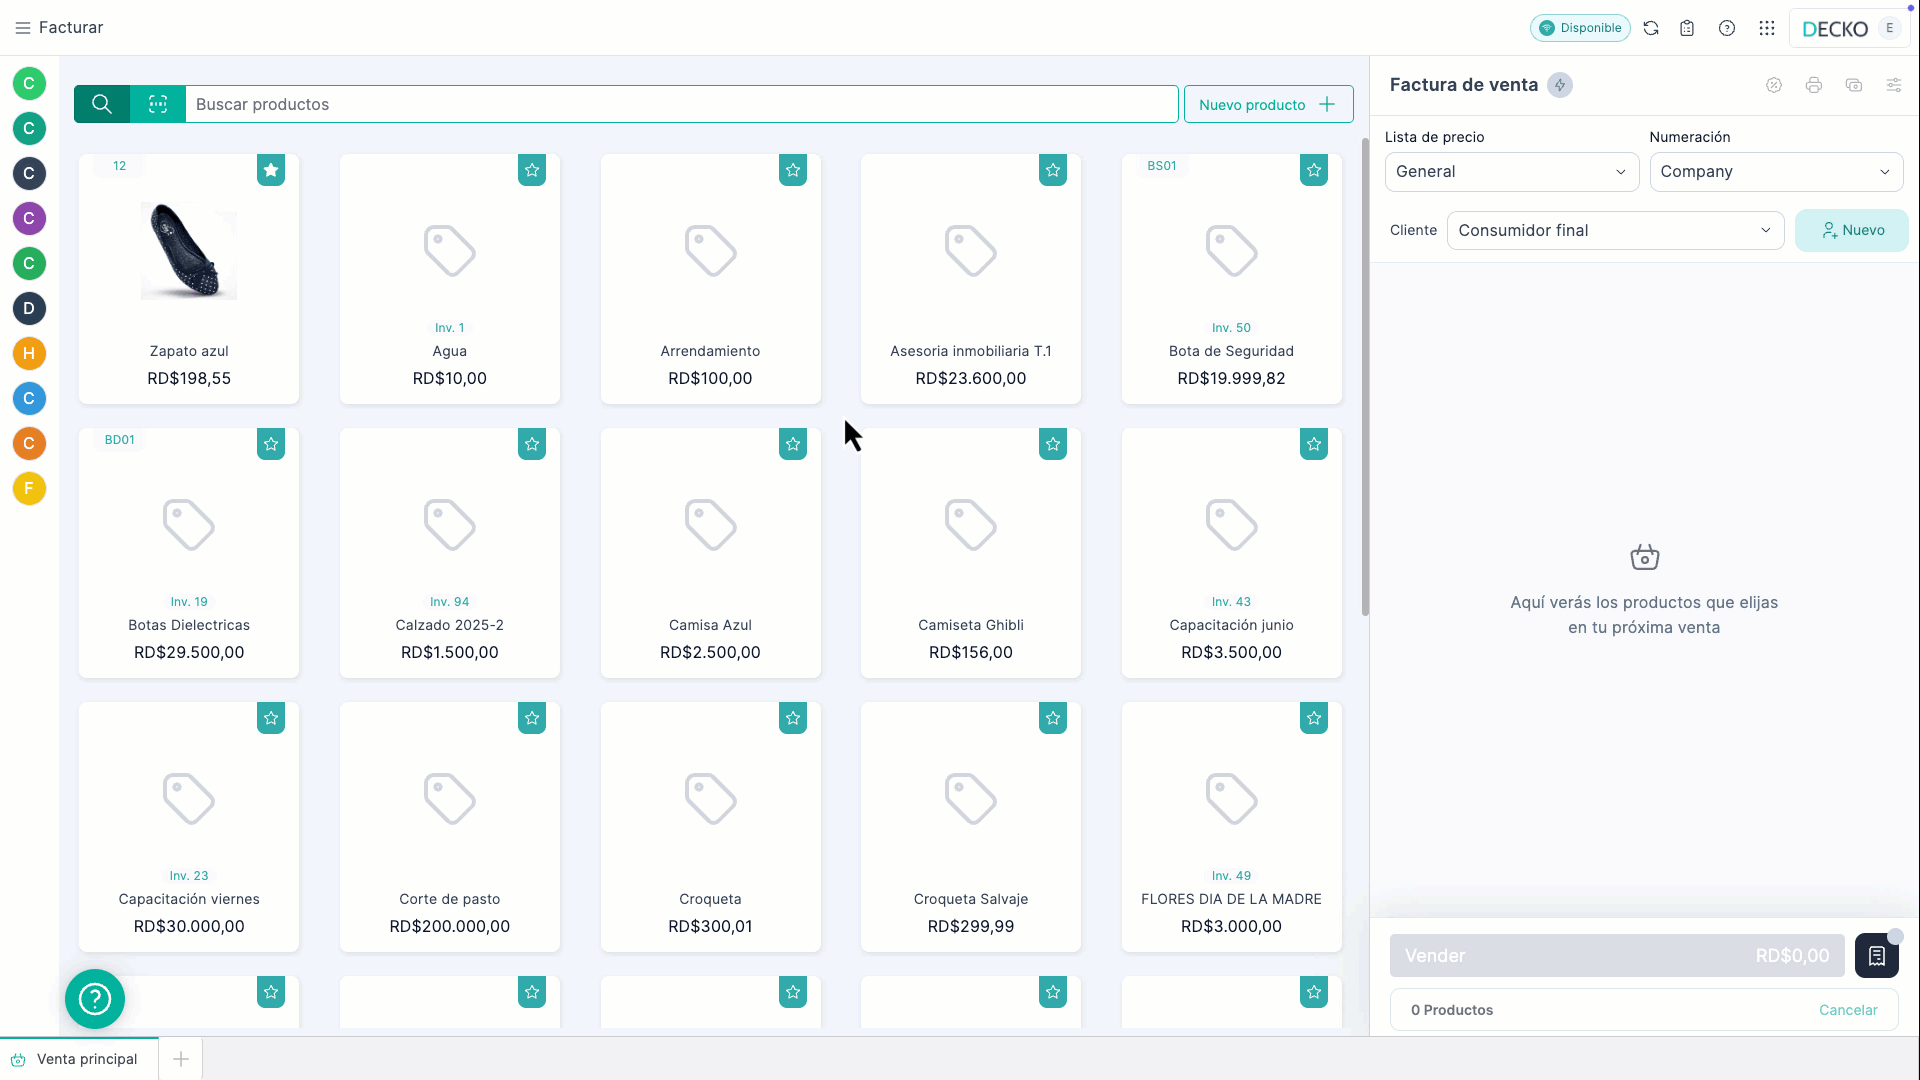Toggle favorite star on Asesoria inmobiliaria T.1

coord(1053,170)
